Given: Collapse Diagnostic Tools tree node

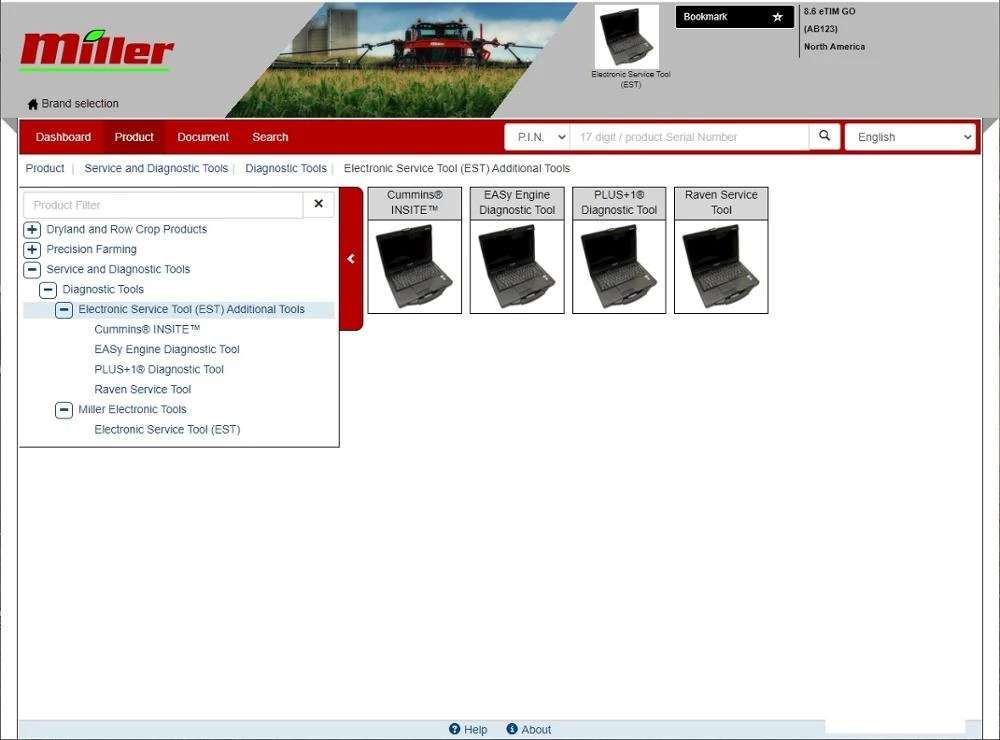Looking at the screenshot, I should pyautogui.click(x=48, y=290).
